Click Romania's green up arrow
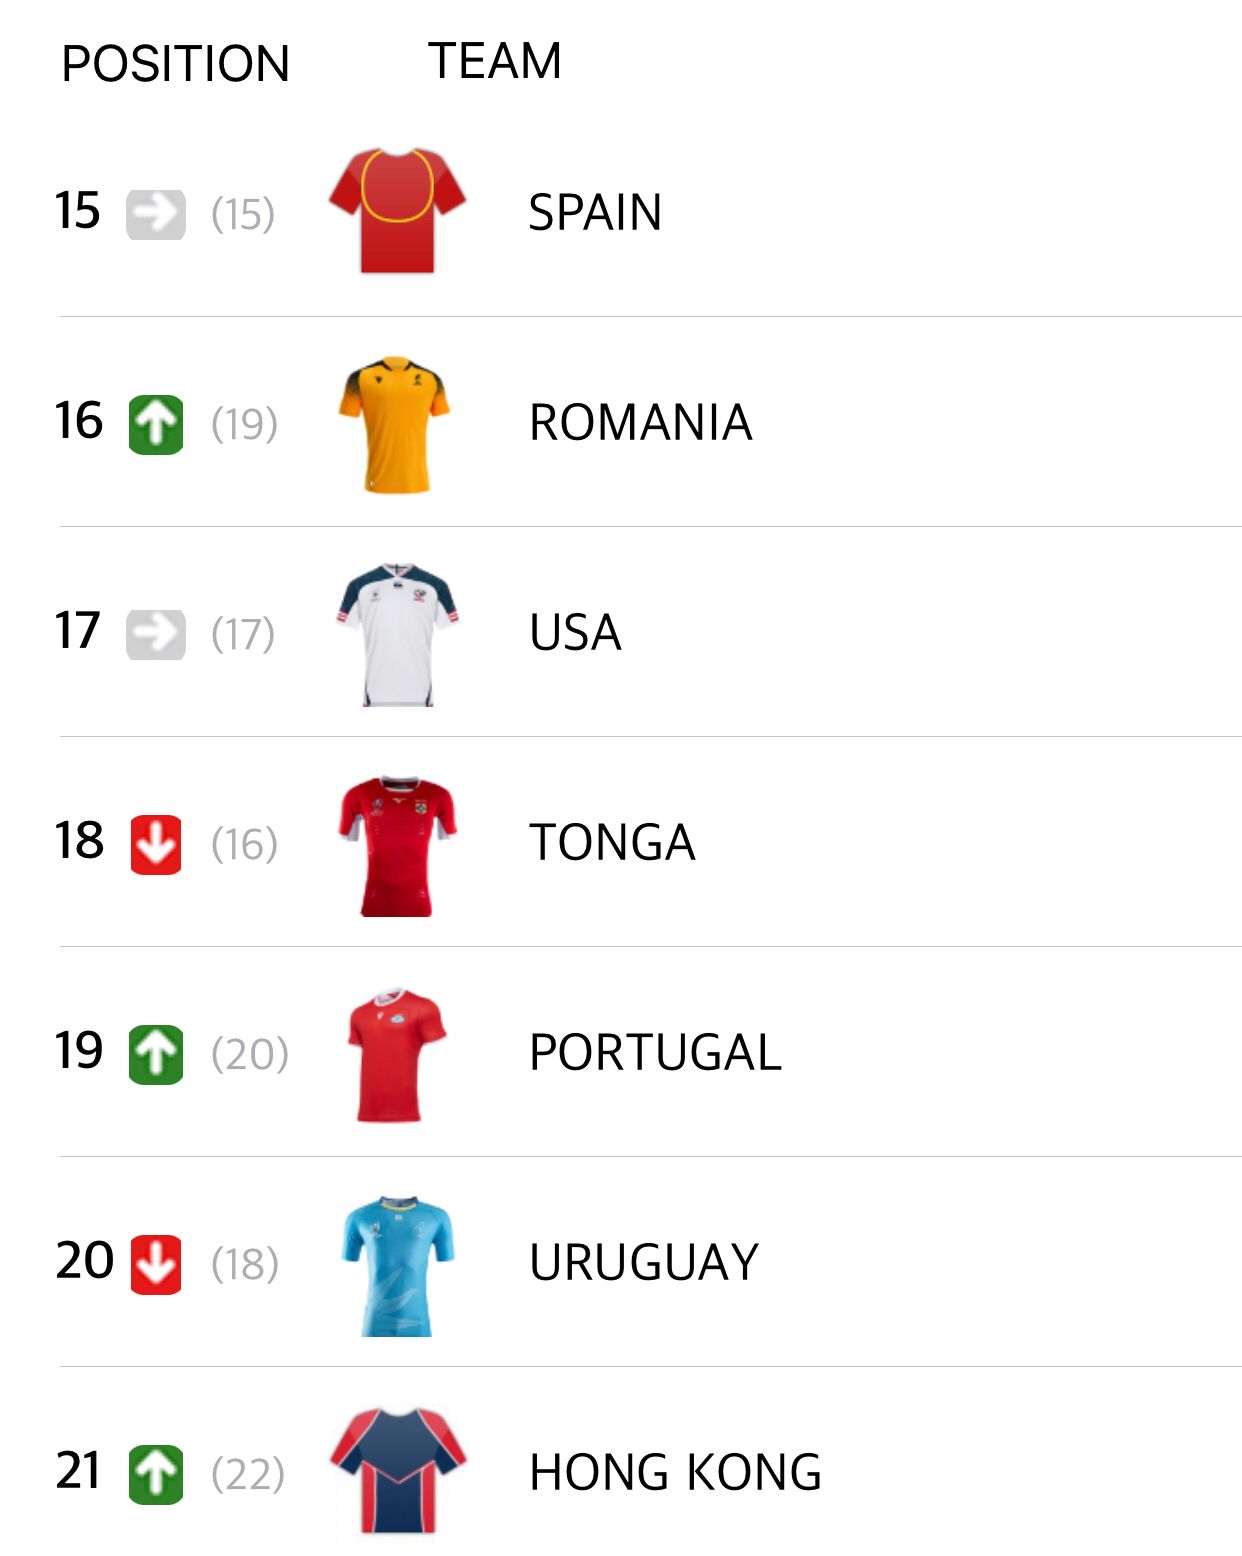 point(156,425)
